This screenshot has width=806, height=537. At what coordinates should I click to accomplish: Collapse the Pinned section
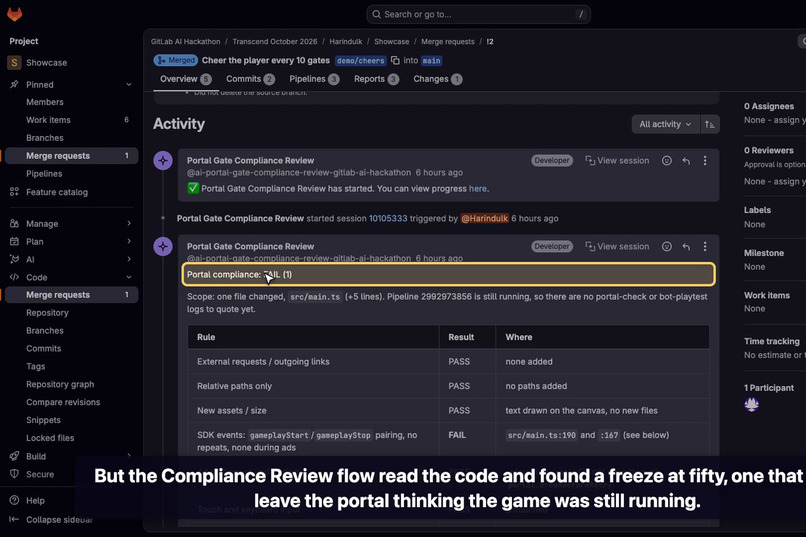129,85
